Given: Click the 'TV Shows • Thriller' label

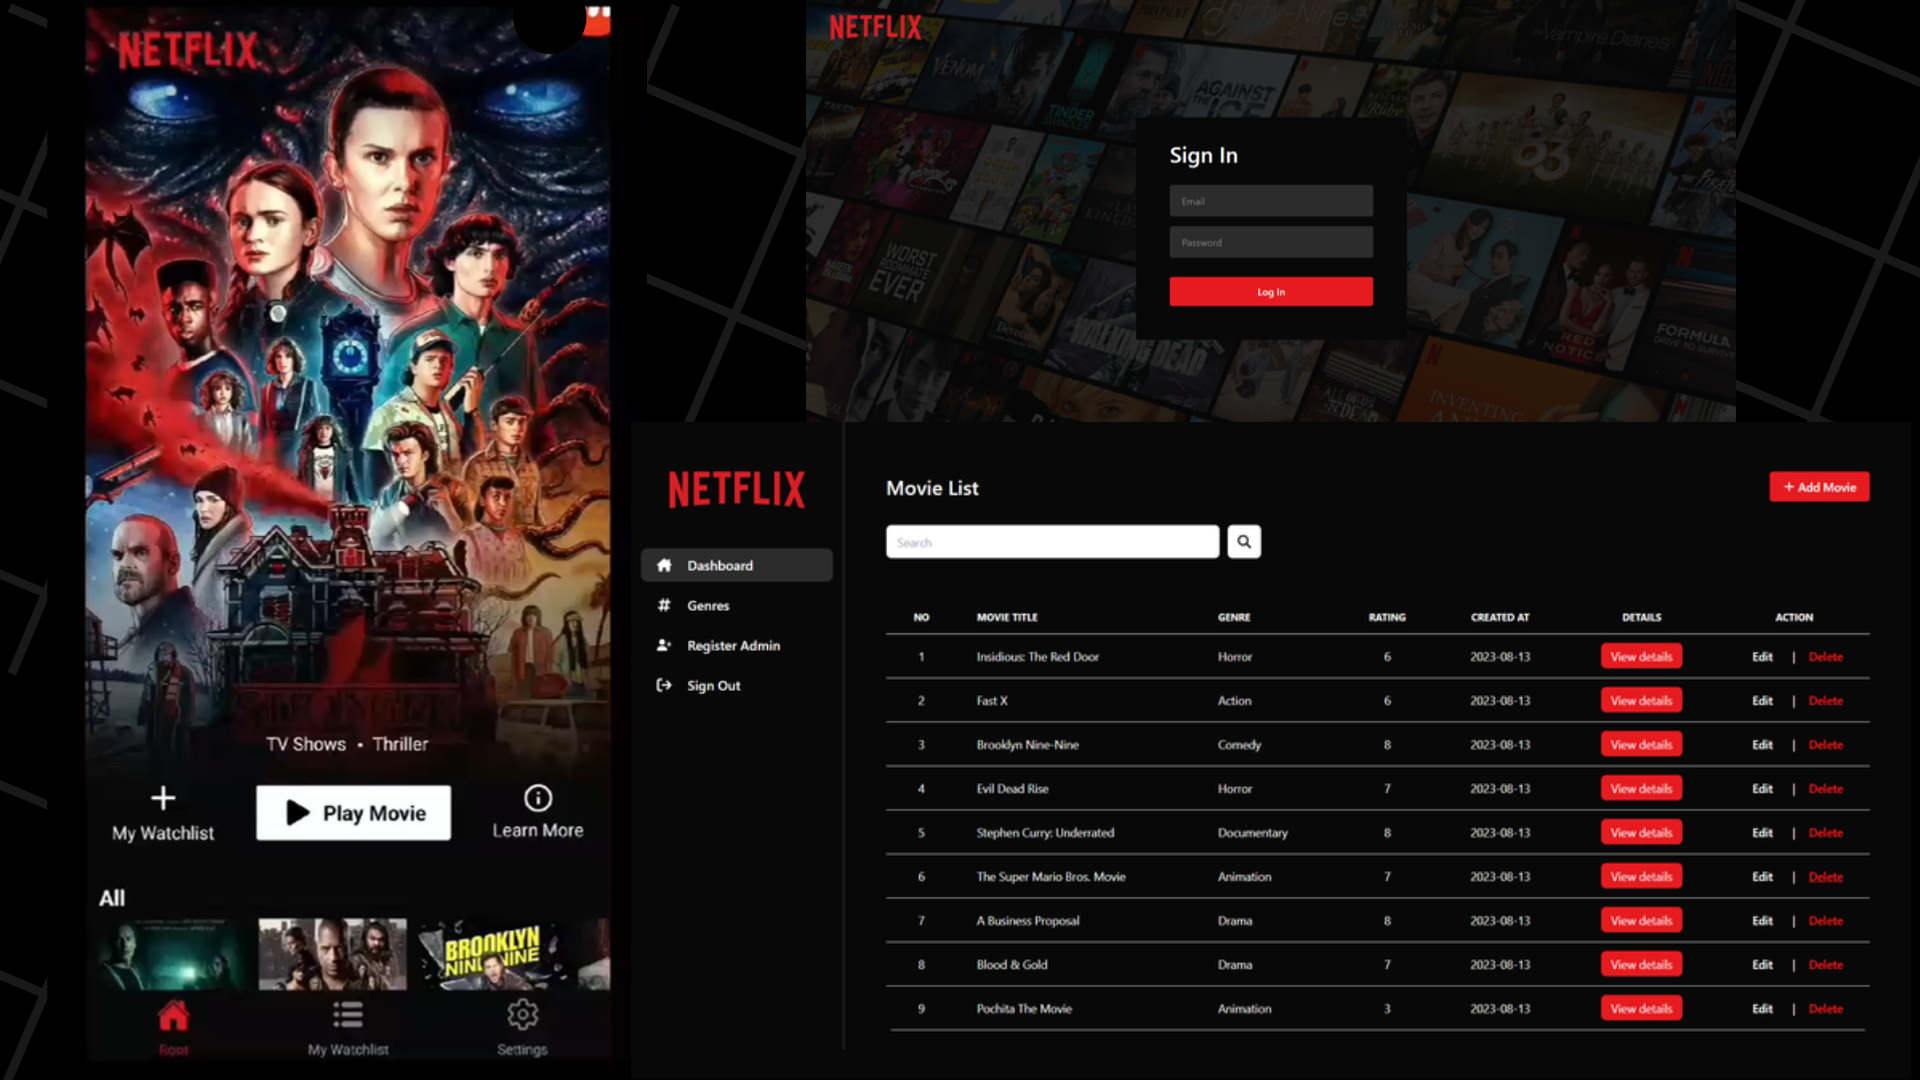Looking at the screenshot, I should [x=347, y=744].
